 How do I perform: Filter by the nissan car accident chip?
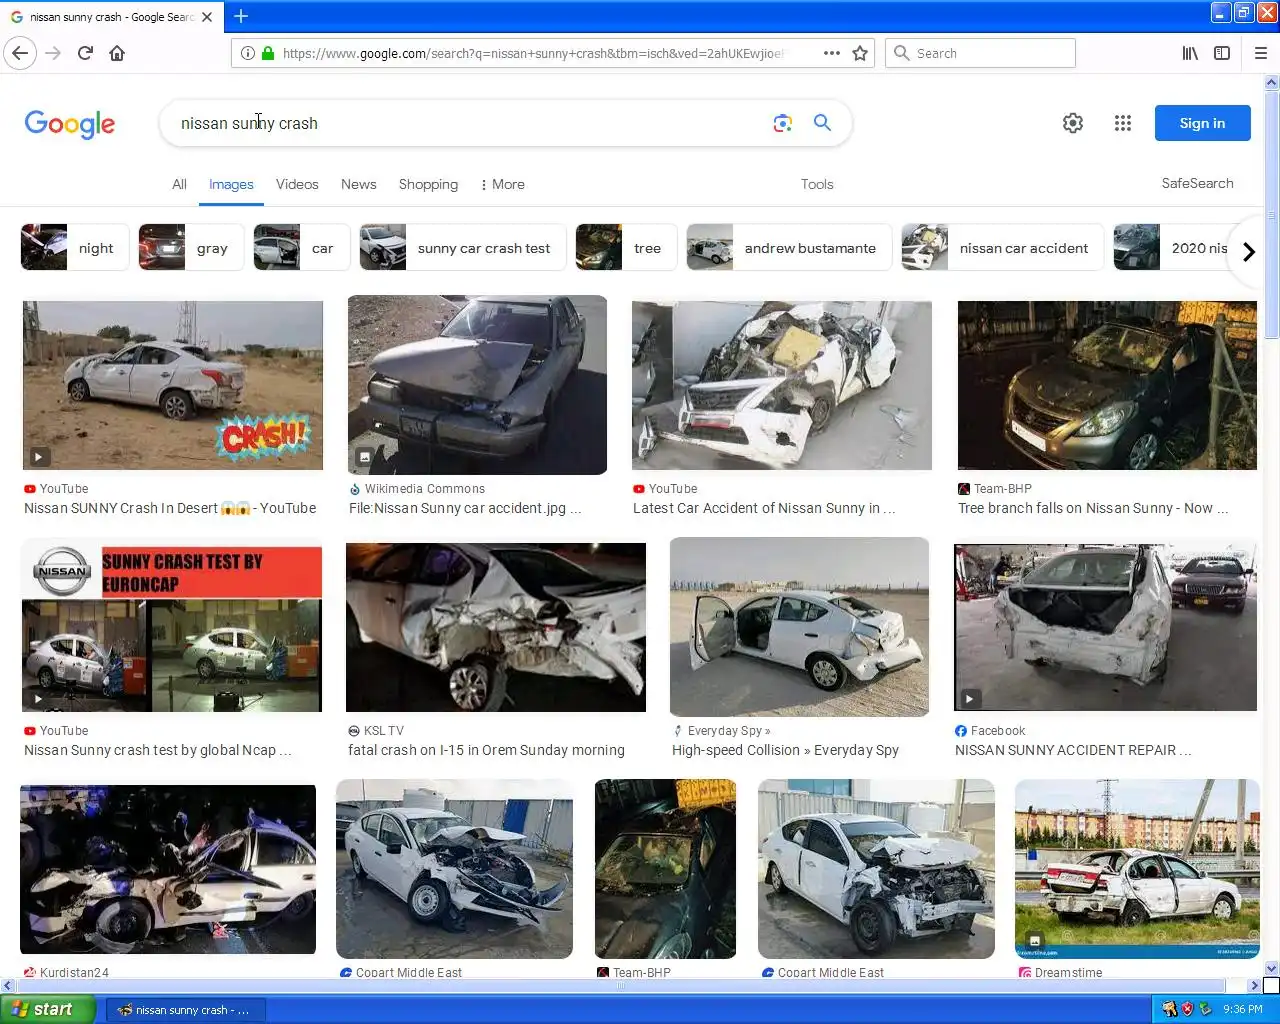tap(1003, 248)
